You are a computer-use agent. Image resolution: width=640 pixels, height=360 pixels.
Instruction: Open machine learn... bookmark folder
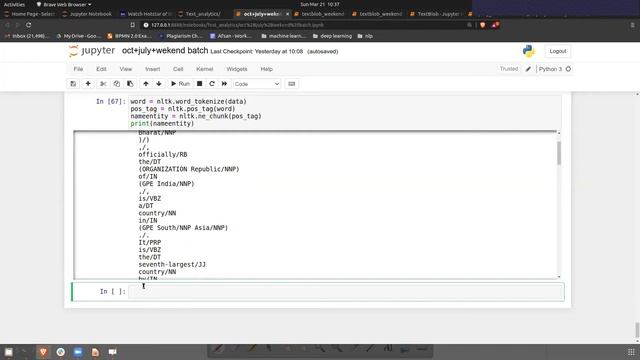tap(284, 36)
